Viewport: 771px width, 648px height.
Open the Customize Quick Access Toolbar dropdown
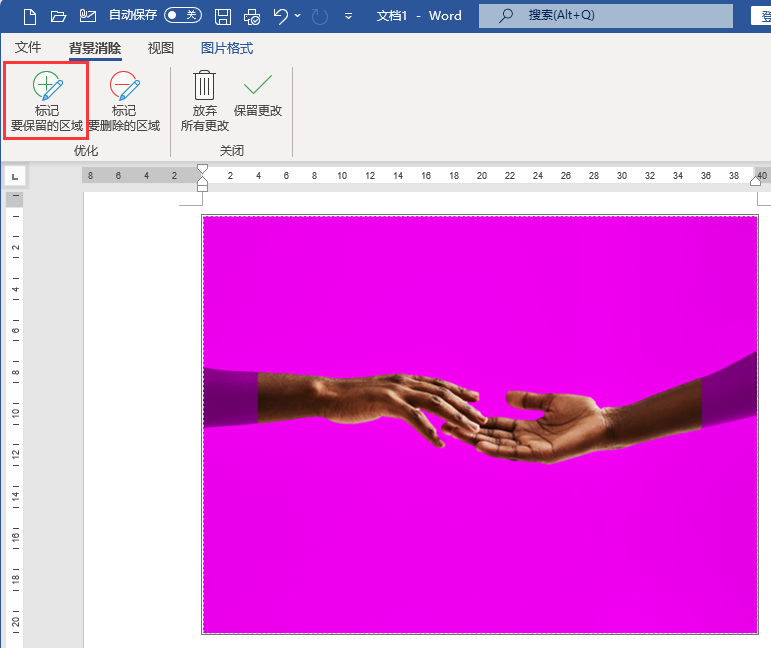click(348, 16)
